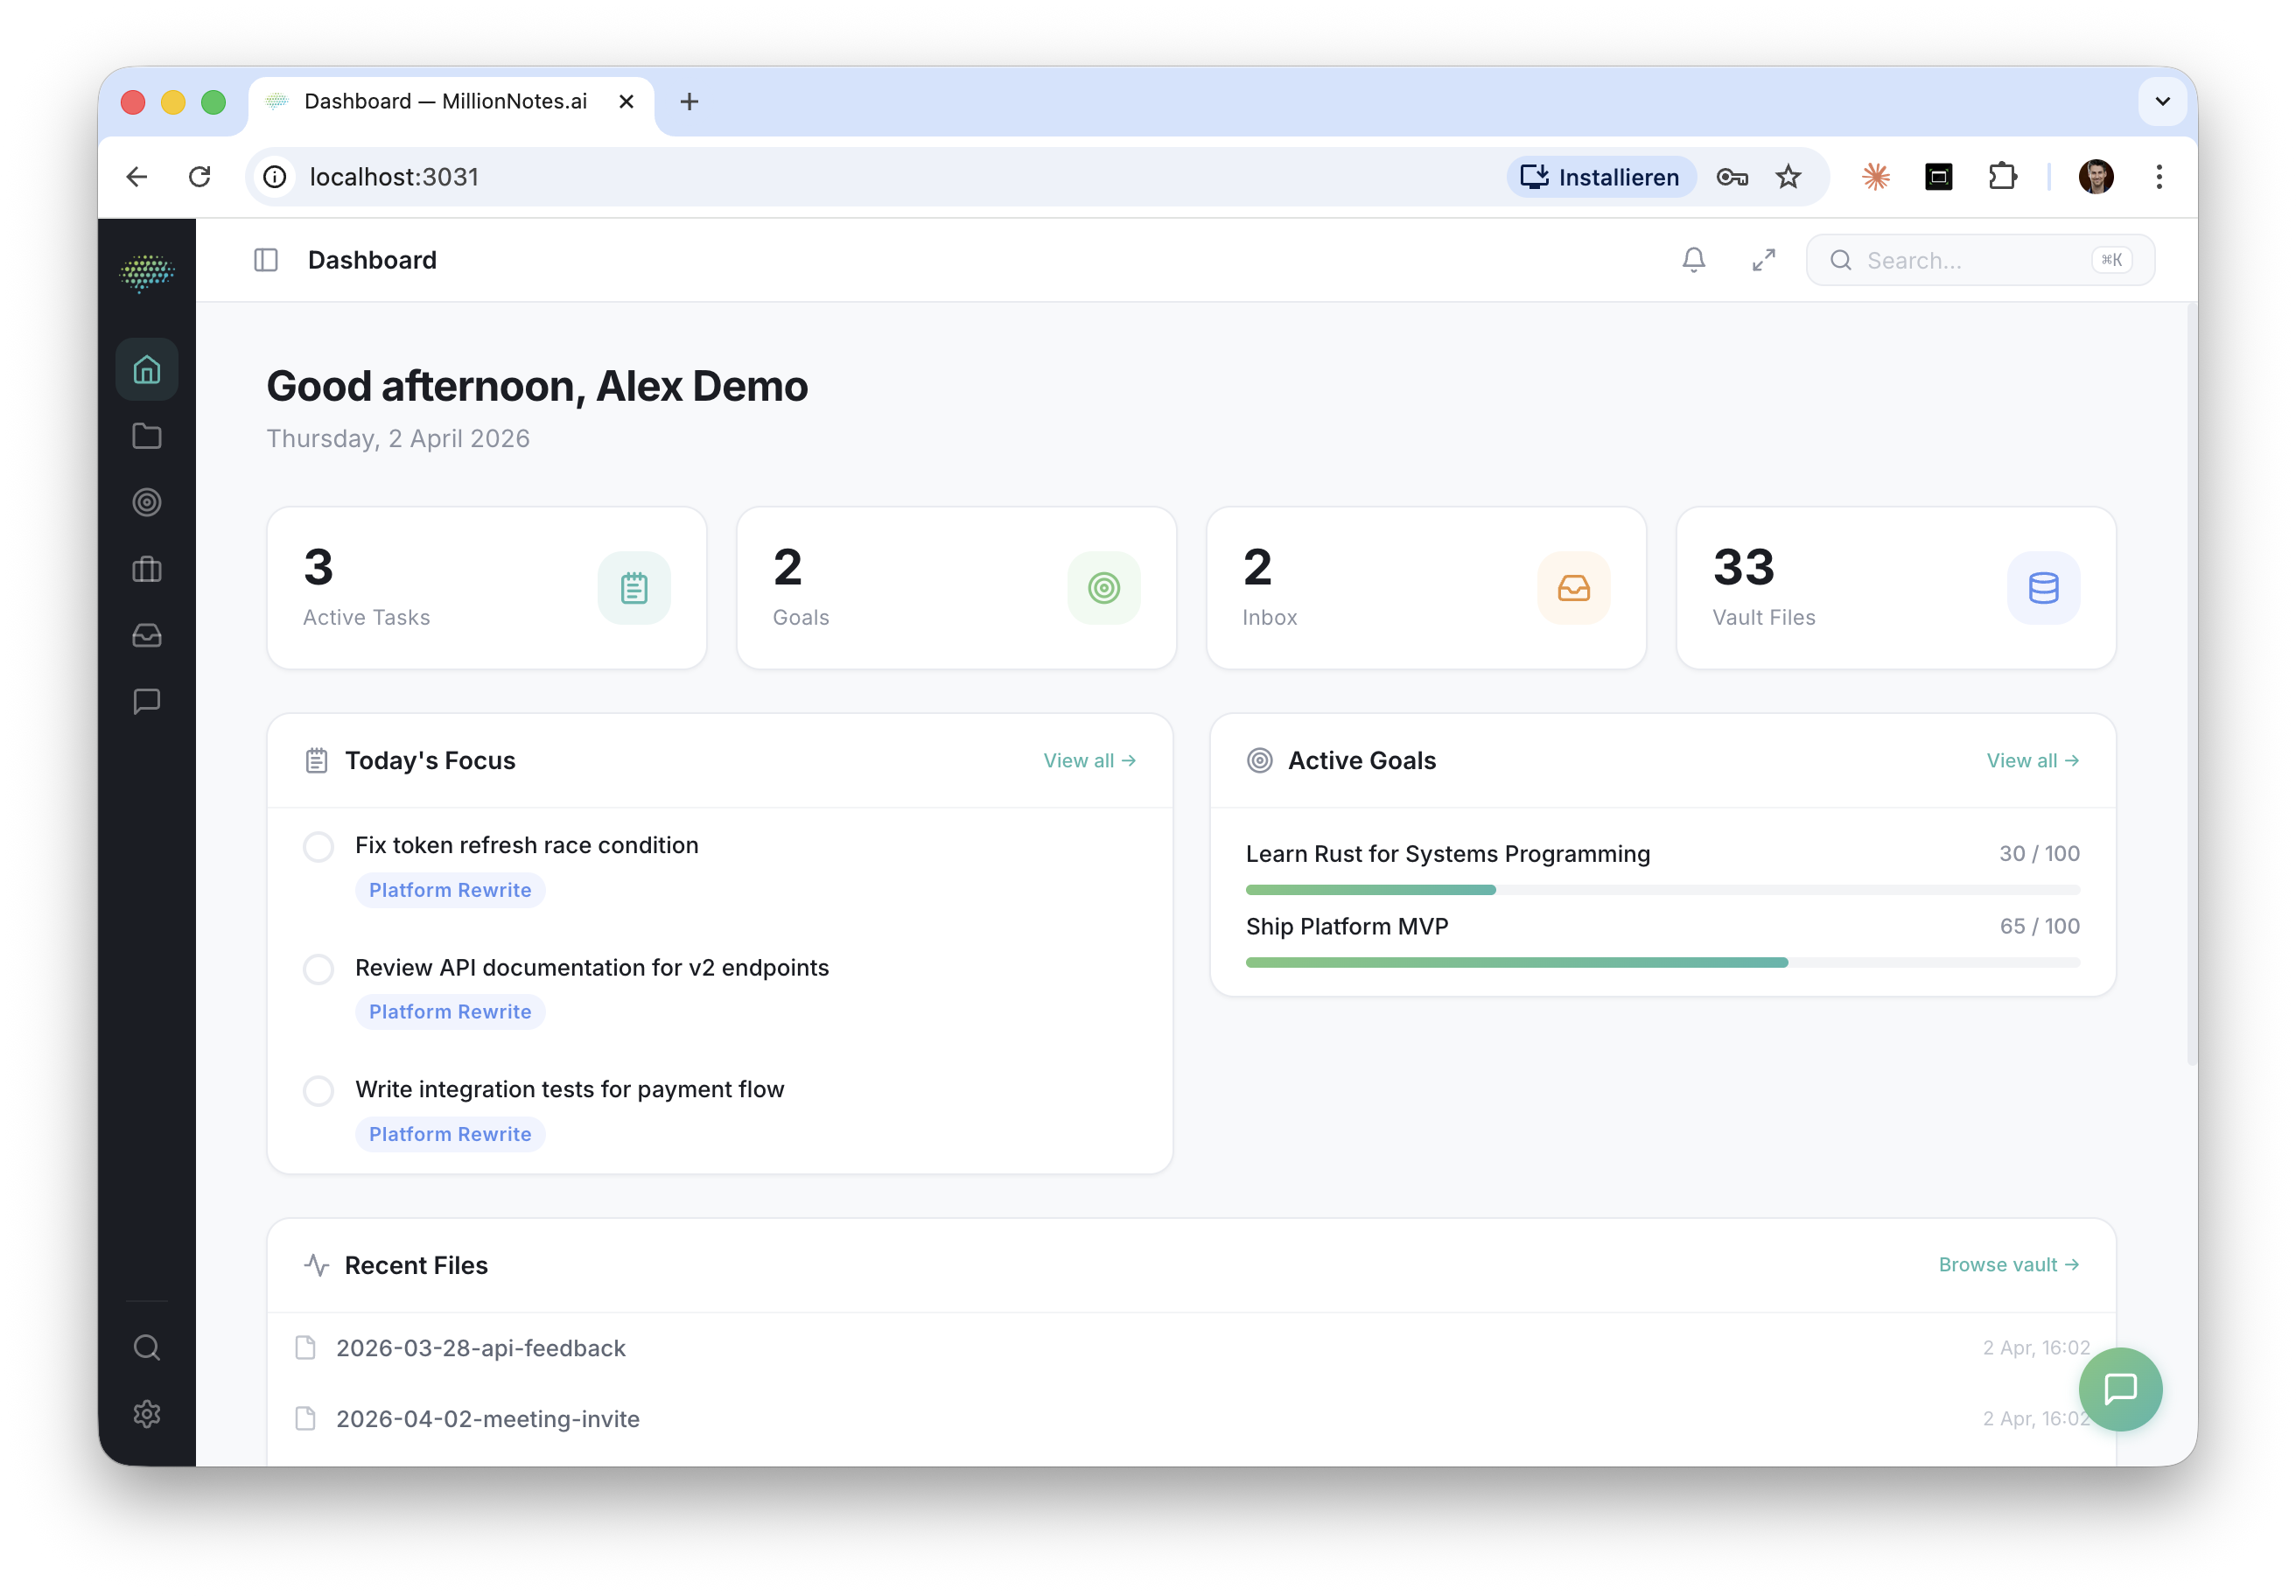This screenshot has height=1596, width=2296.
Task: Open Browse vault in Recent Files
Action: [x=2009, y=1264]
